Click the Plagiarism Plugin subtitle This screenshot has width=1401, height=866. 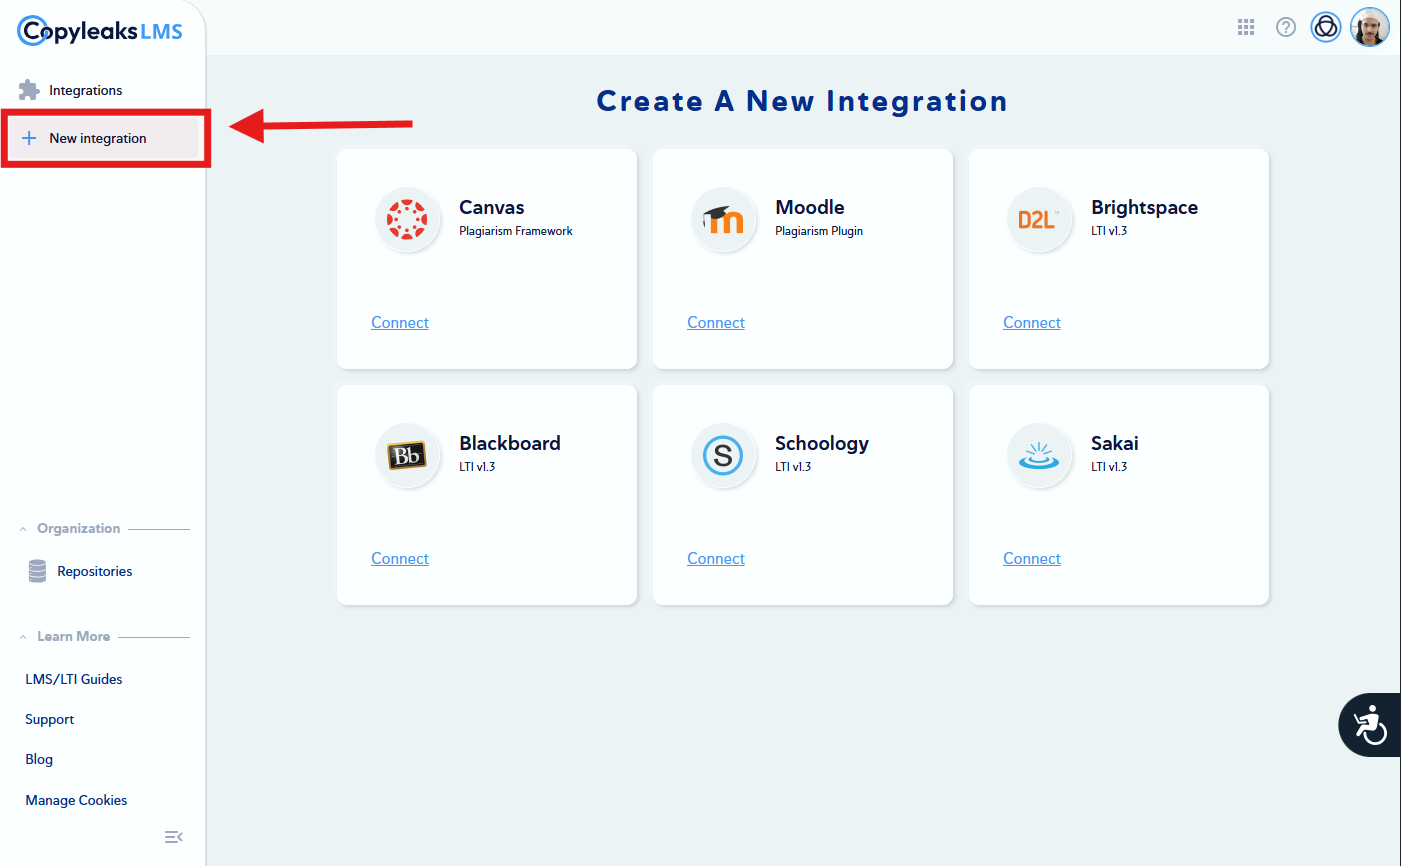coord(819,231)
